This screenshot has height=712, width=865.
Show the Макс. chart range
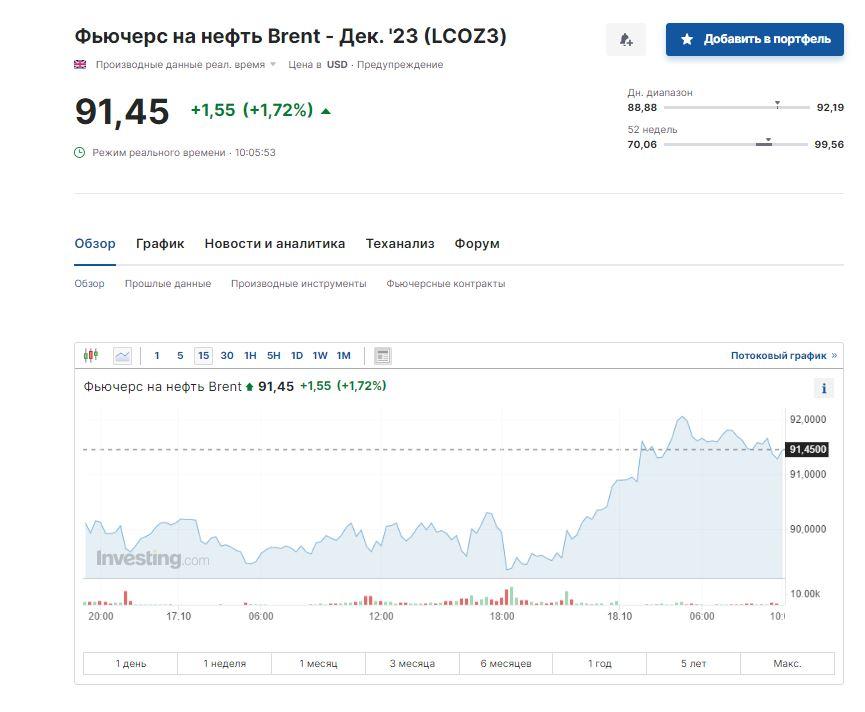787,663
